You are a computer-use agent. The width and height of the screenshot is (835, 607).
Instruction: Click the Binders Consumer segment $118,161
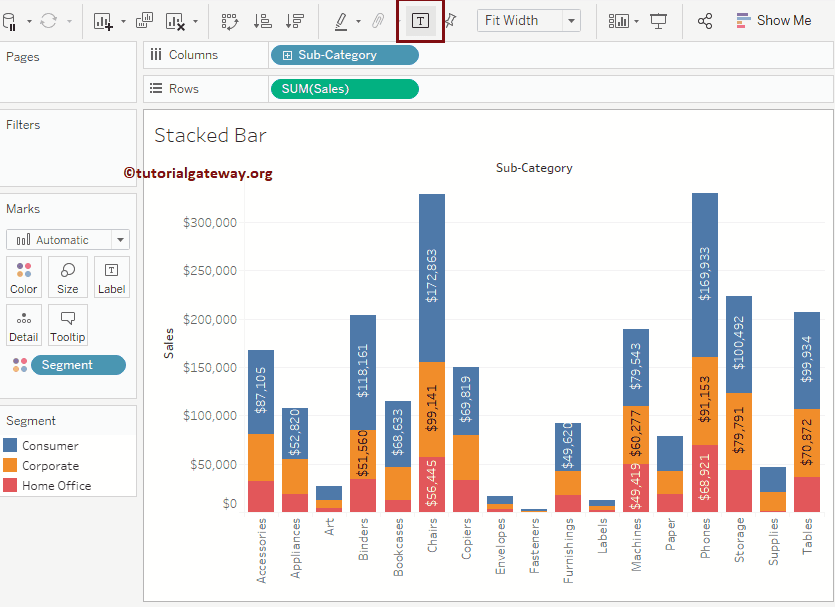363,372
